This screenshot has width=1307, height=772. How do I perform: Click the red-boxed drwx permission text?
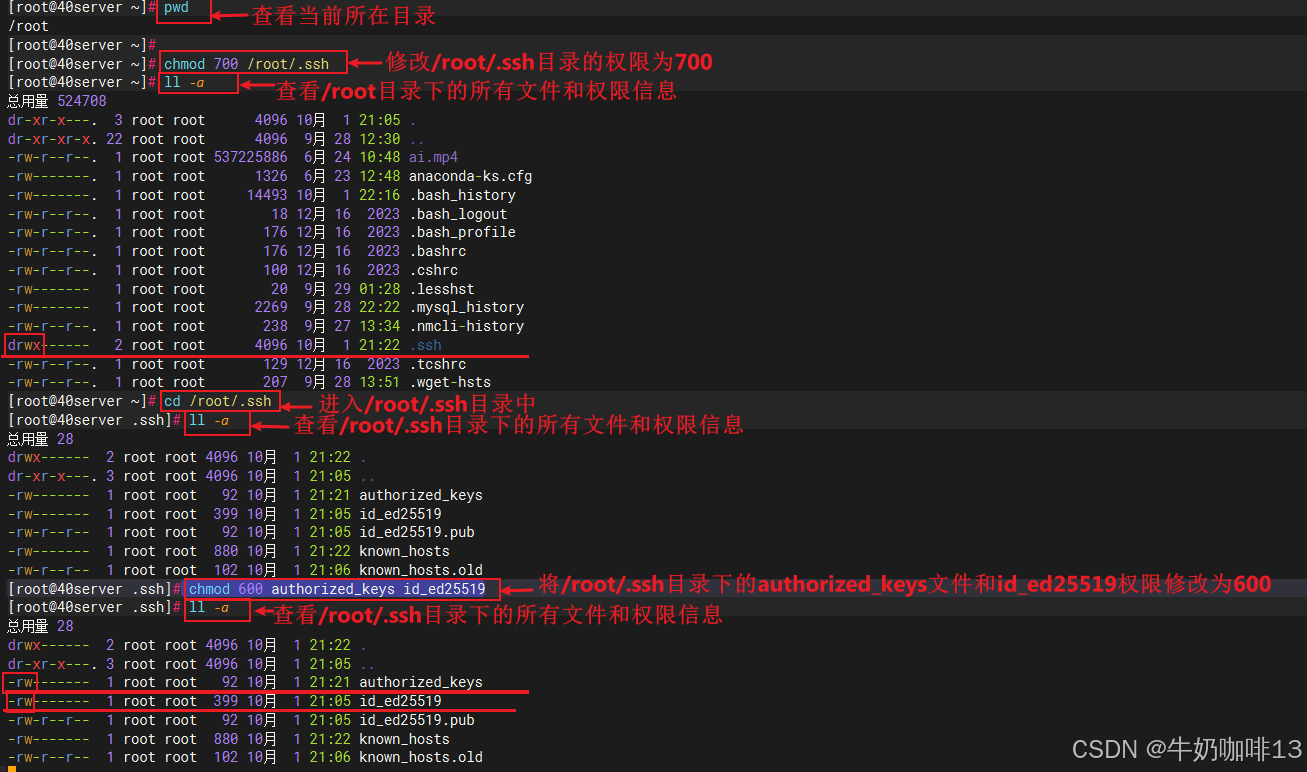pyautogui.click(x=24, y=345)
